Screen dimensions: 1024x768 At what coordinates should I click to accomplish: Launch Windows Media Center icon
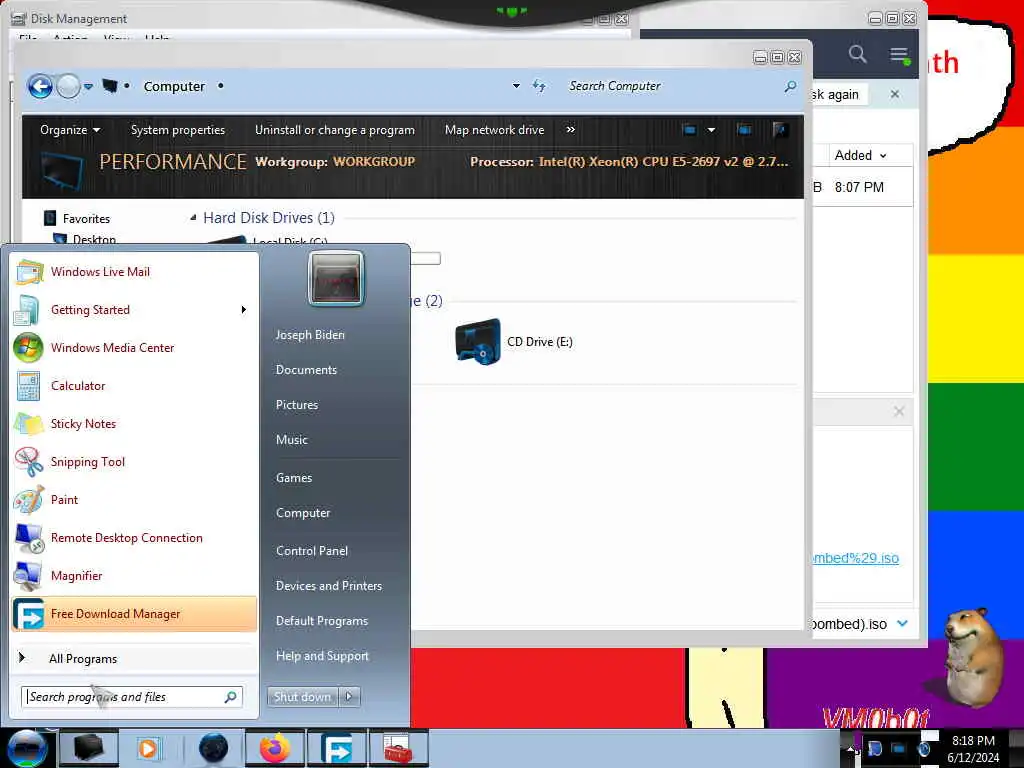[x=28, y=347]
